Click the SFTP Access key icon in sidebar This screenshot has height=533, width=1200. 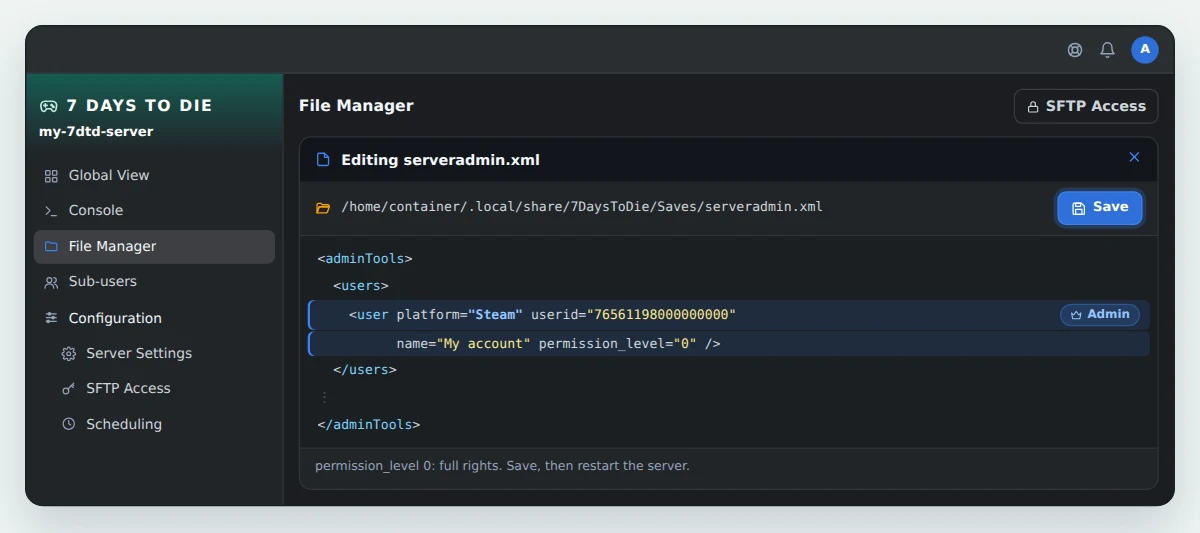69,389
